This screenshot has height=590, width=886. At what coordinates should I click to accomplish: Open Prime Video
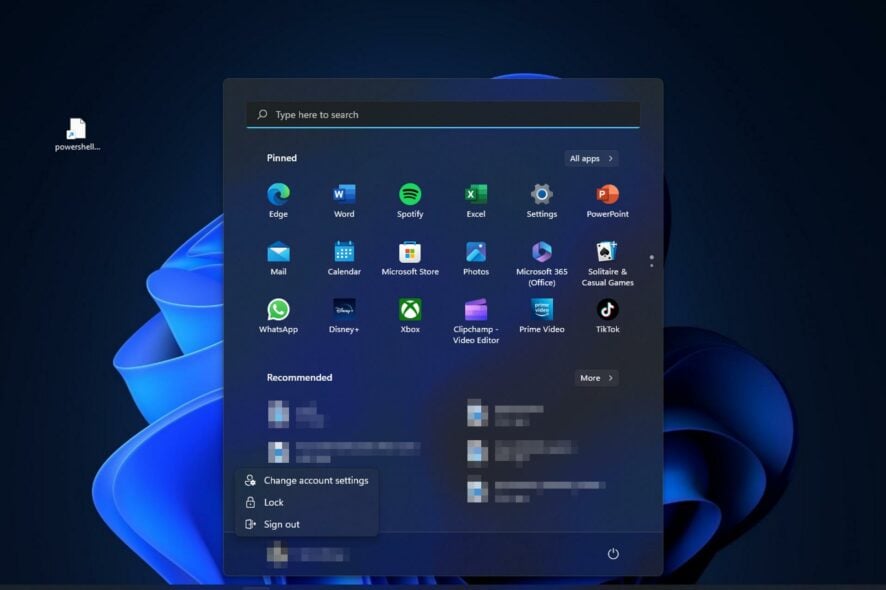[541, 316]
